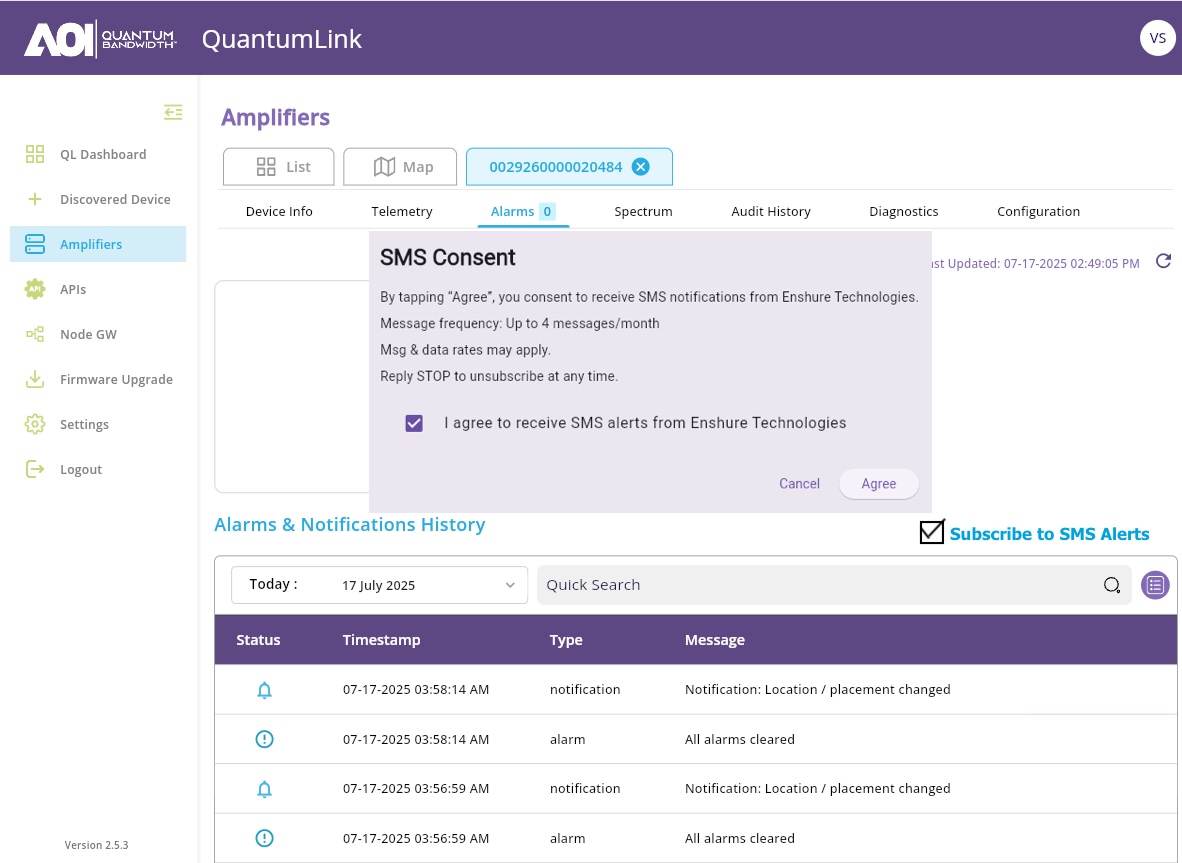Open the Telemetry tab
Viewport: 1182px width, 863px height.
coord(402,212)
